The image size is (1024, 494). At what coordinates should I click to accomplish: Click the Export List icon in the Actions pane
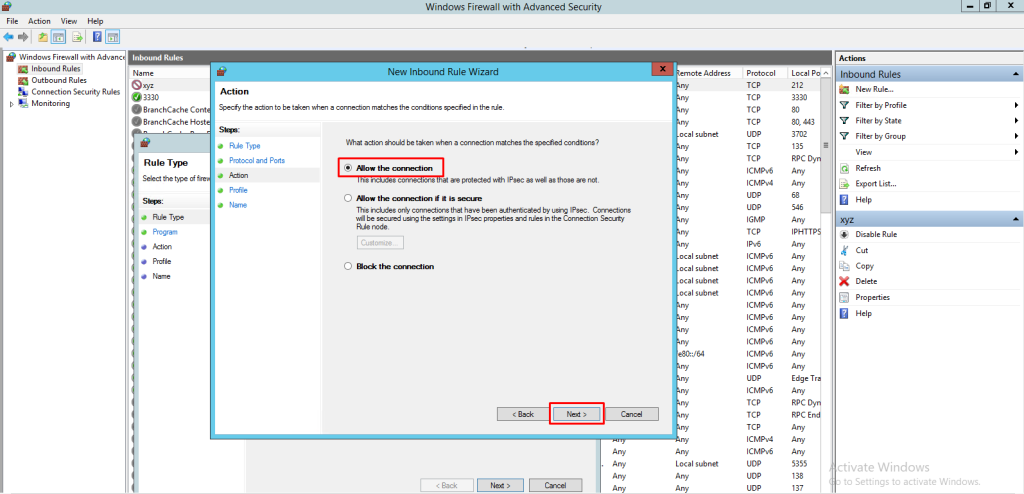coord(844,184)
